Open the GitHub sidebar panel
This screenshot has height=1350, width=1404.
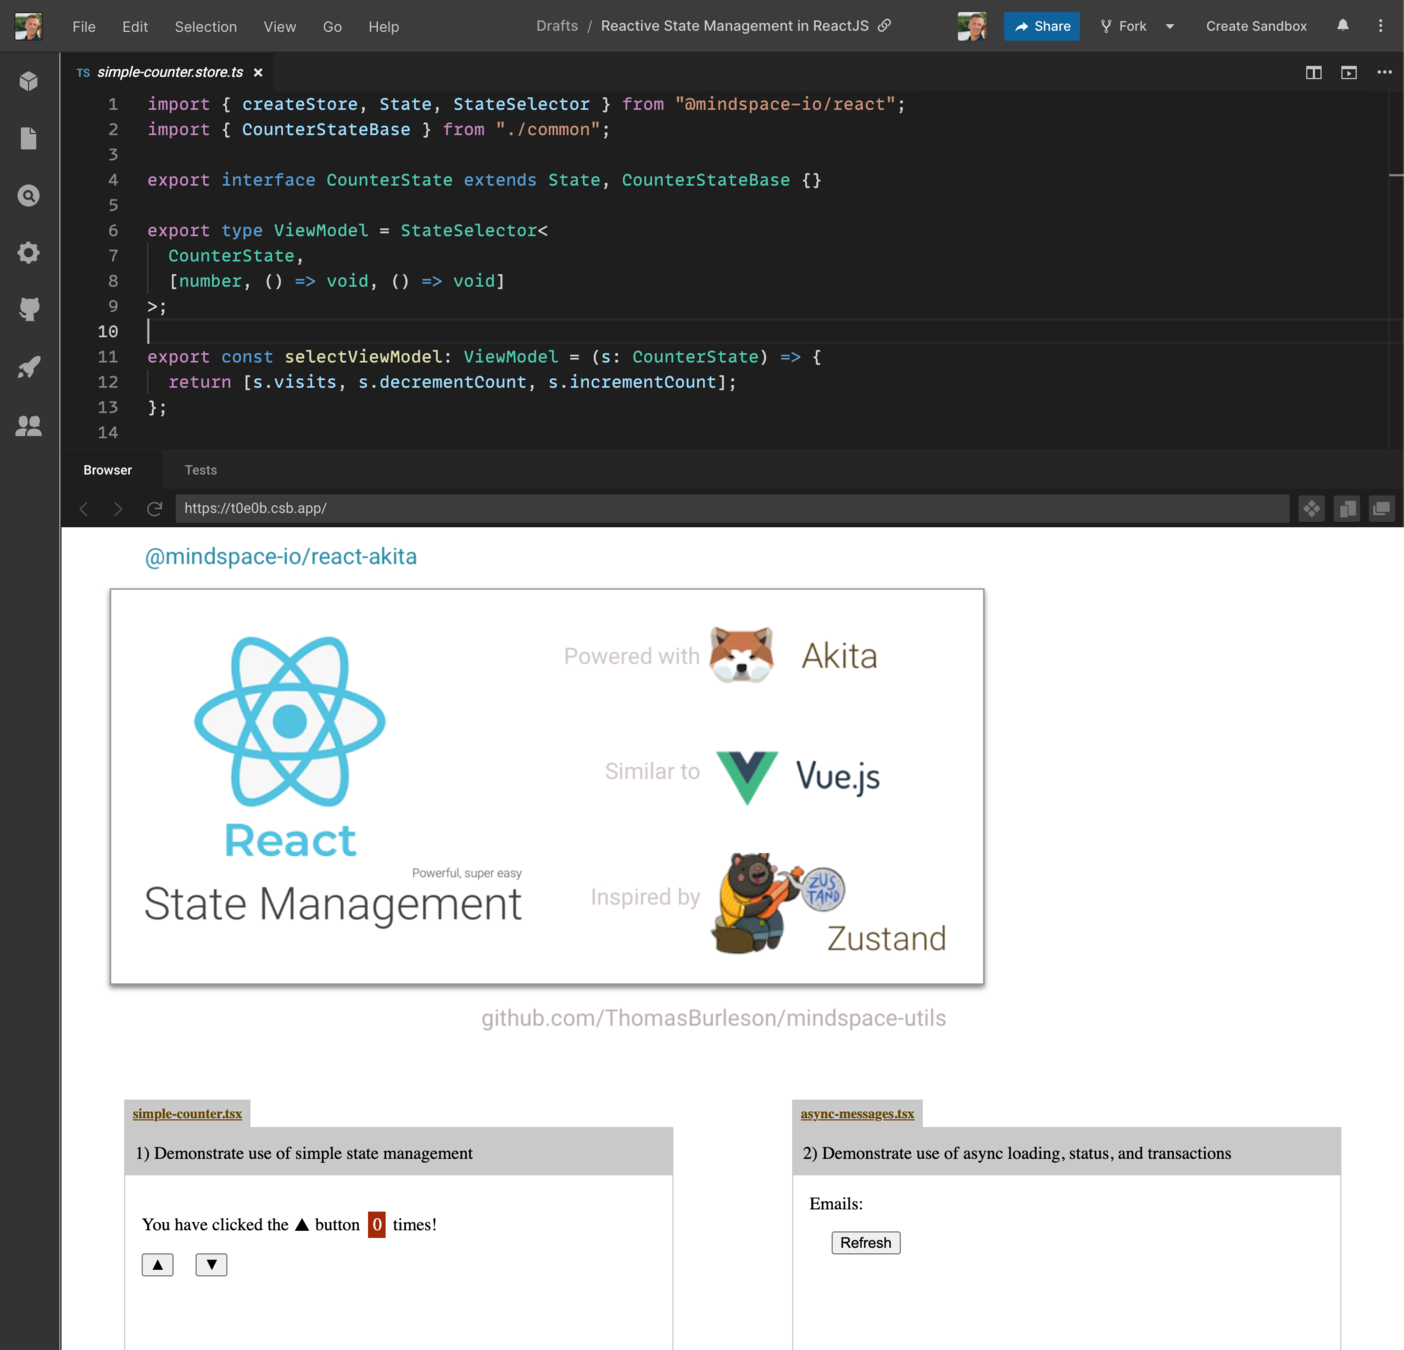pyautogui.click(x=29, y=310)
